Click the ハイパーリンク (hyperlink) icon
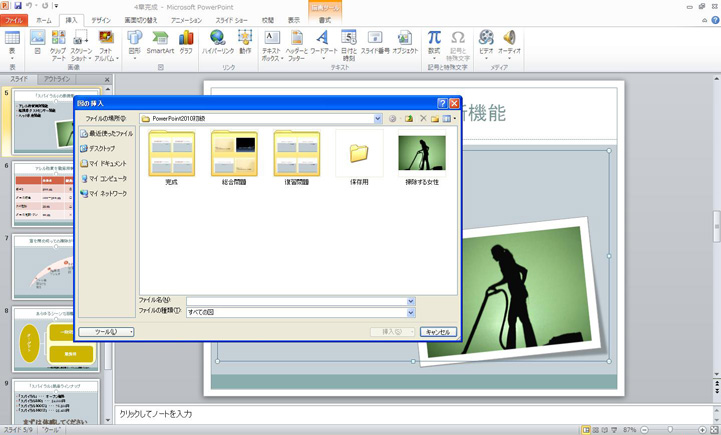The width and height of the screenshot is (721, 435). [217, 41]
